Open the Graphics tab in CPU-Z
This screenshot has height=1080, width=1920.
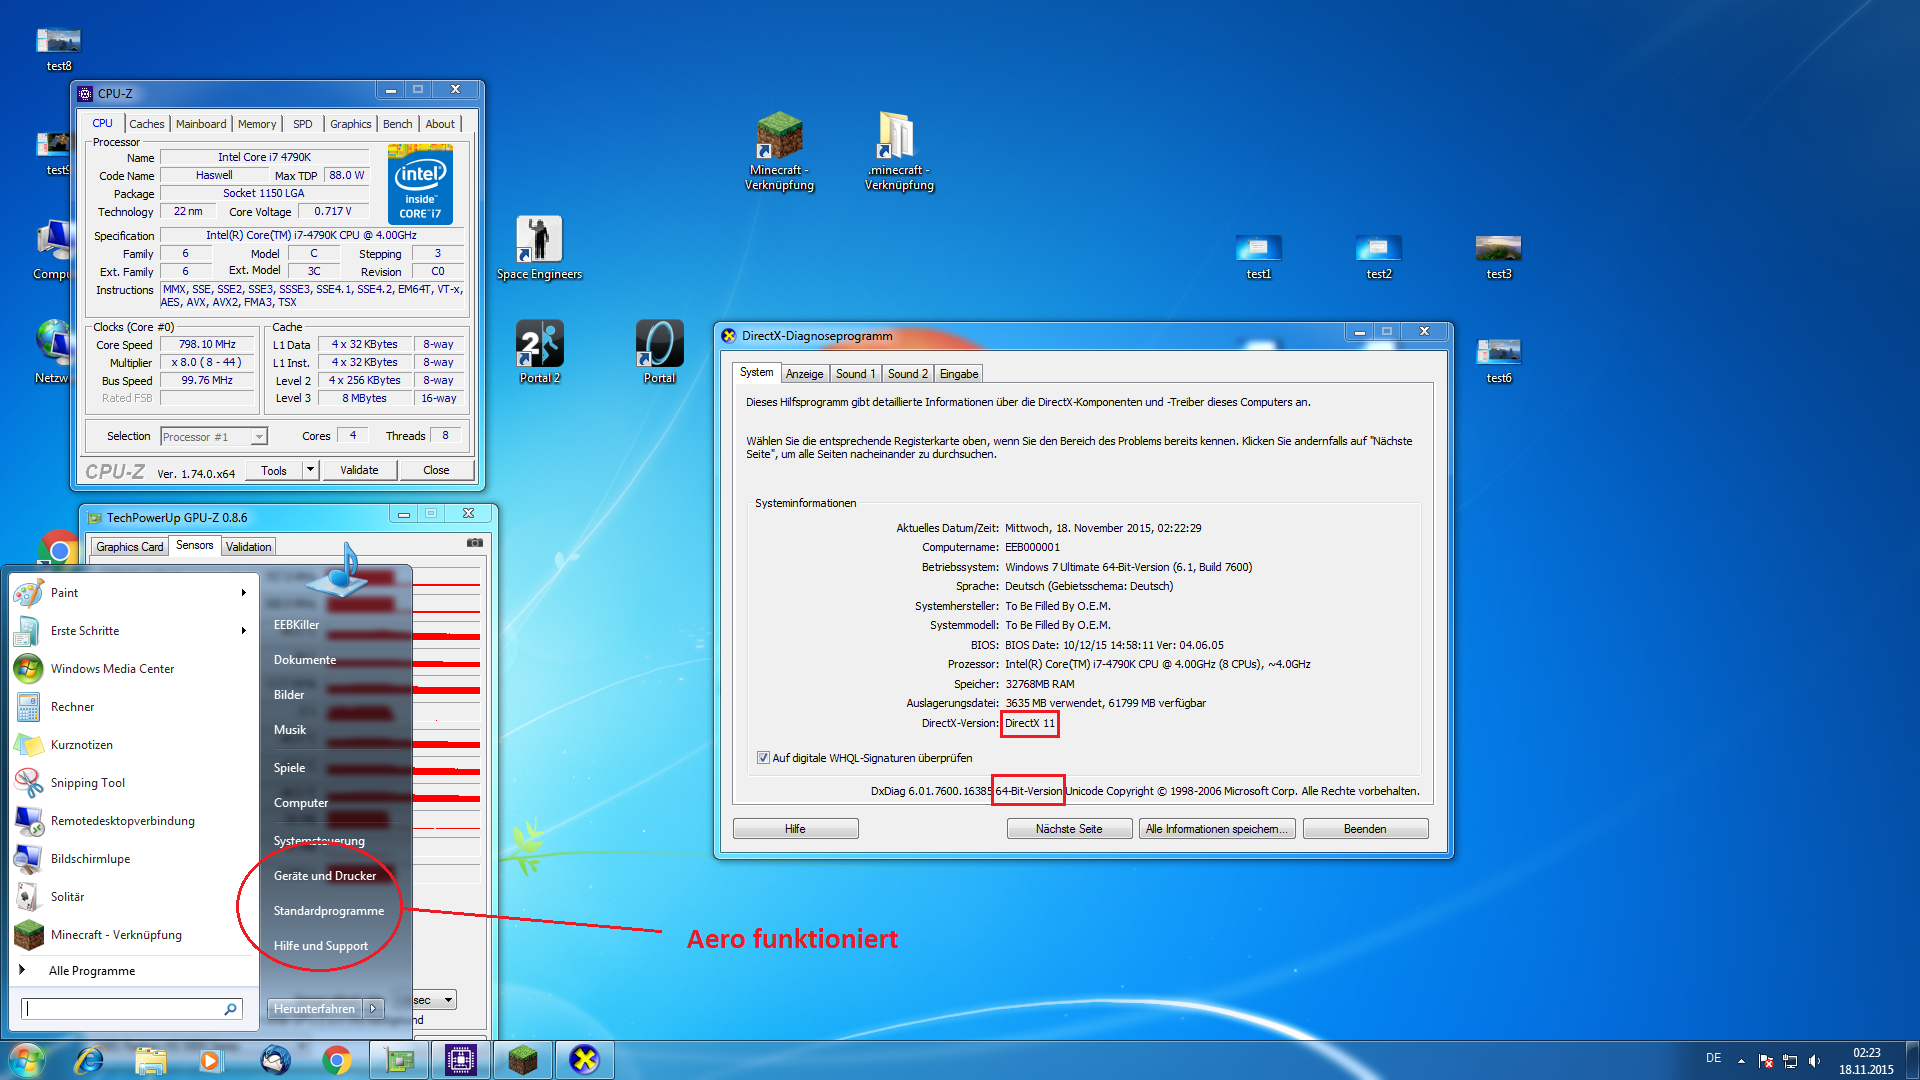pos(351,124)
